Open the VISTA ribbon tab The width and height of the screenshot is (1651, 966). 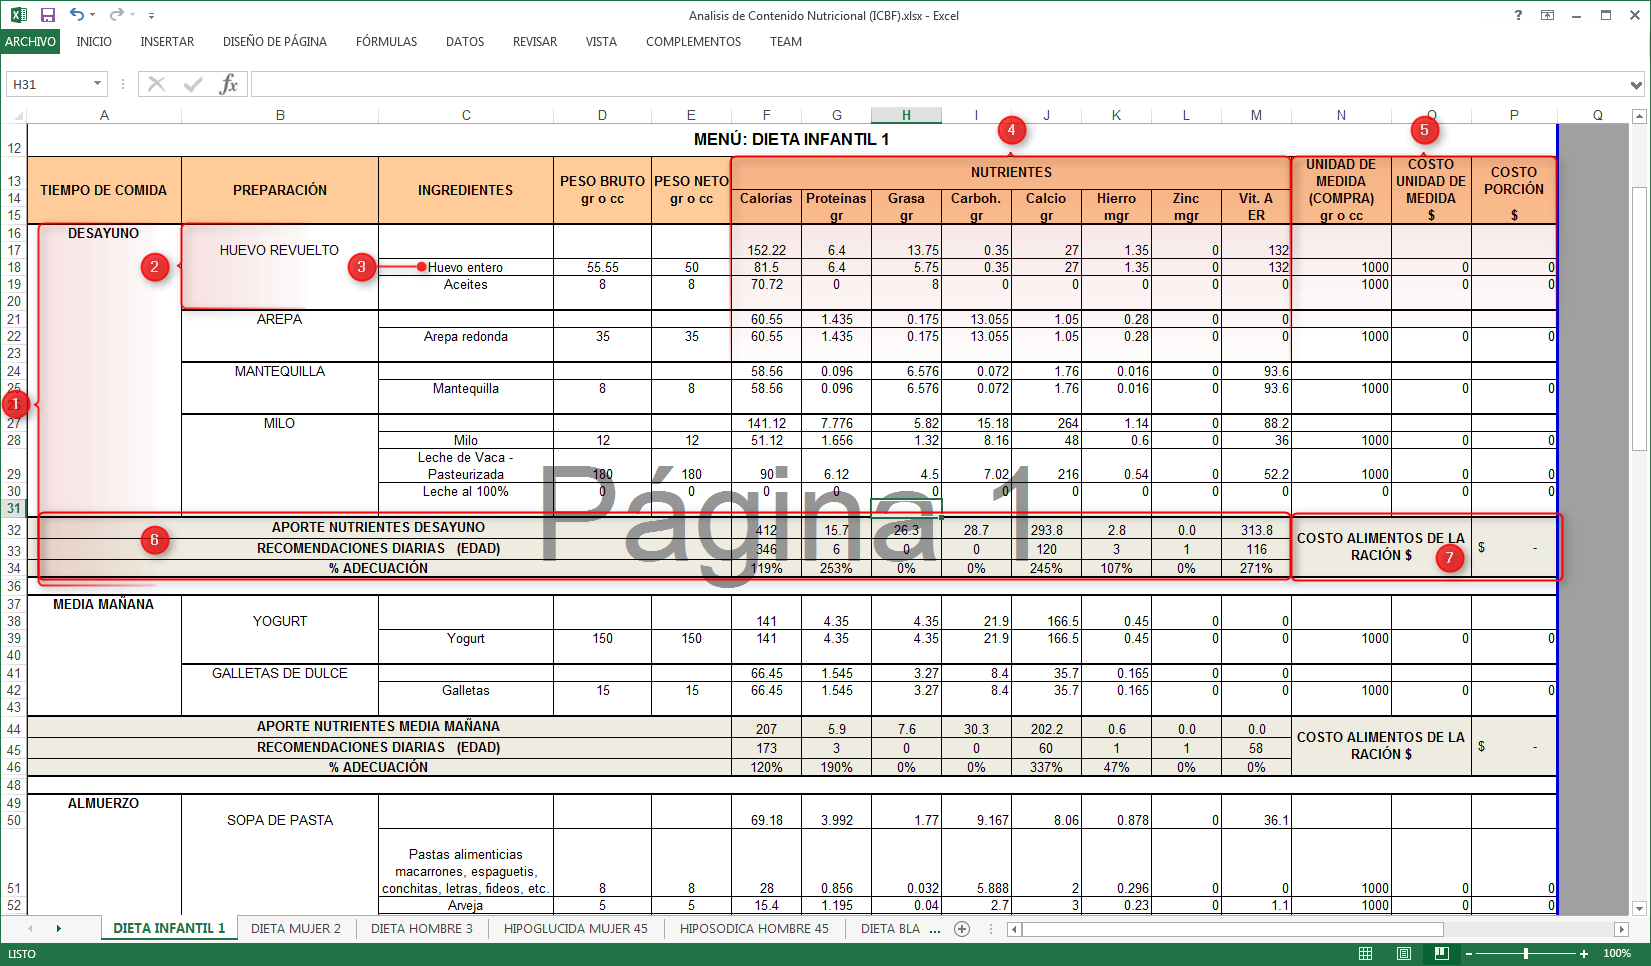601,42
